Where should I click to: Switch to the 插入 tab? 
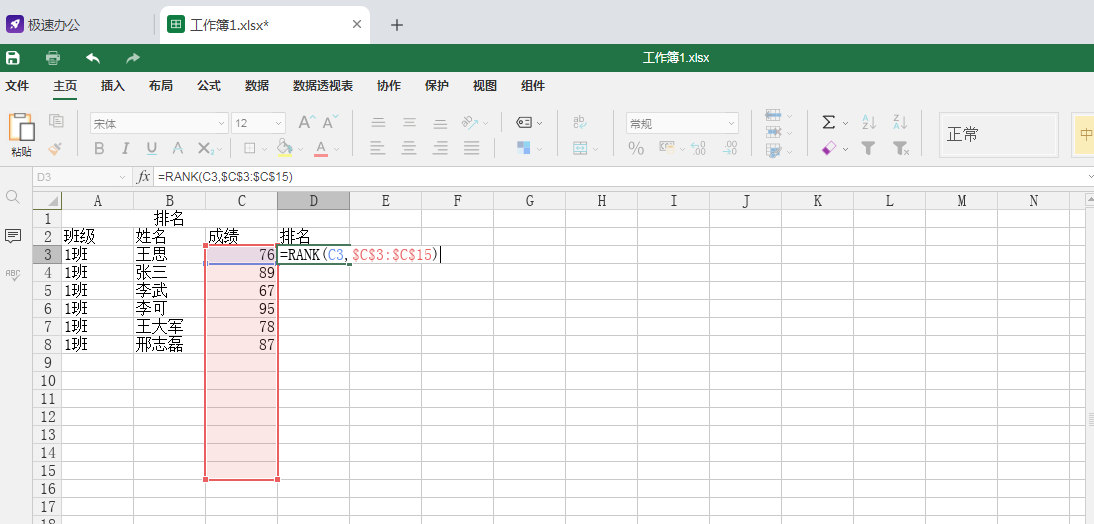pos(113,87)
